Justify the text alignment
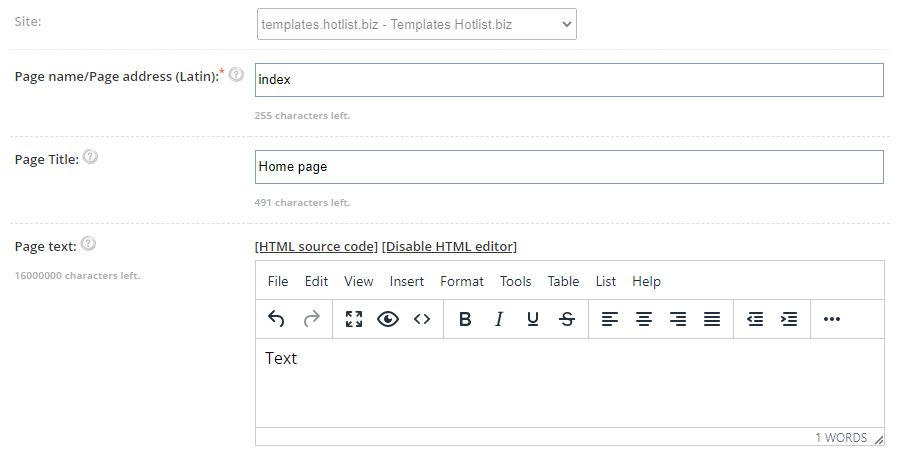899x461 pixels. click(x=712, y=319)
